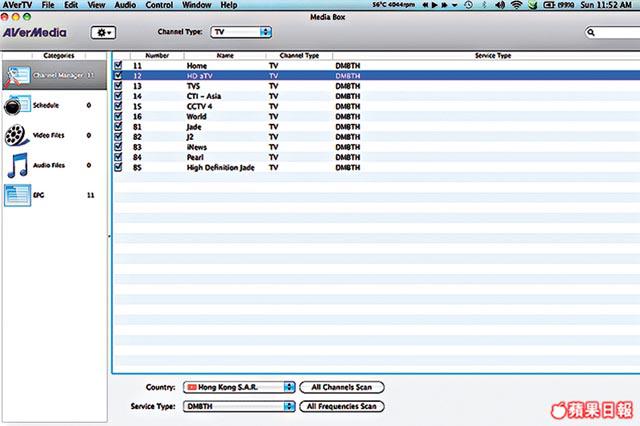Click the menu bar play control
Image resolution: width=640 pixels, height=426 pixels.
point(434,5)
